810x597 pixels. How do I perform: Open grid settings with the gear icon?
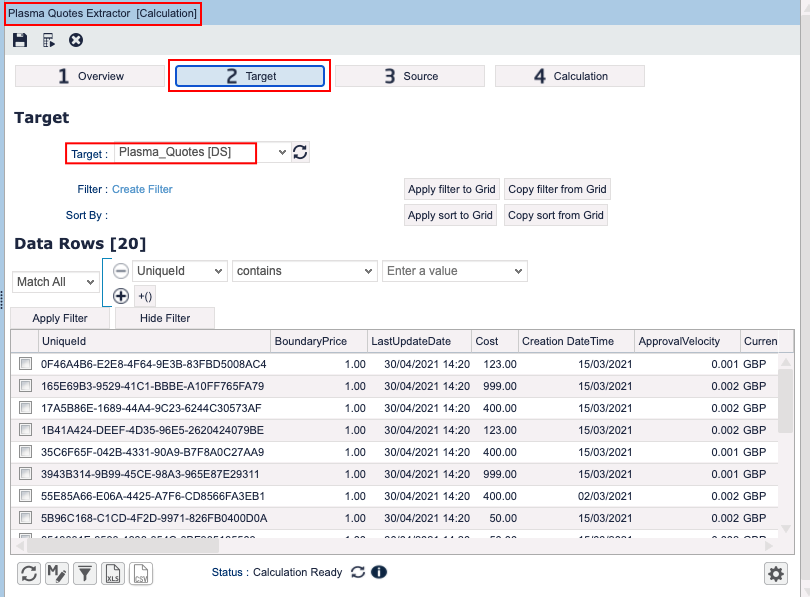click(775, 573)
